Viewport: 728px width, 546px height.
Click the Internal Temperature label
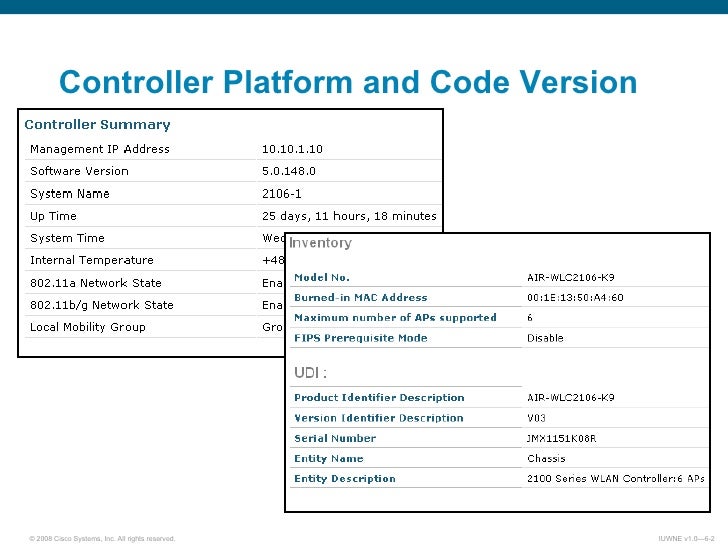(92, 260)
